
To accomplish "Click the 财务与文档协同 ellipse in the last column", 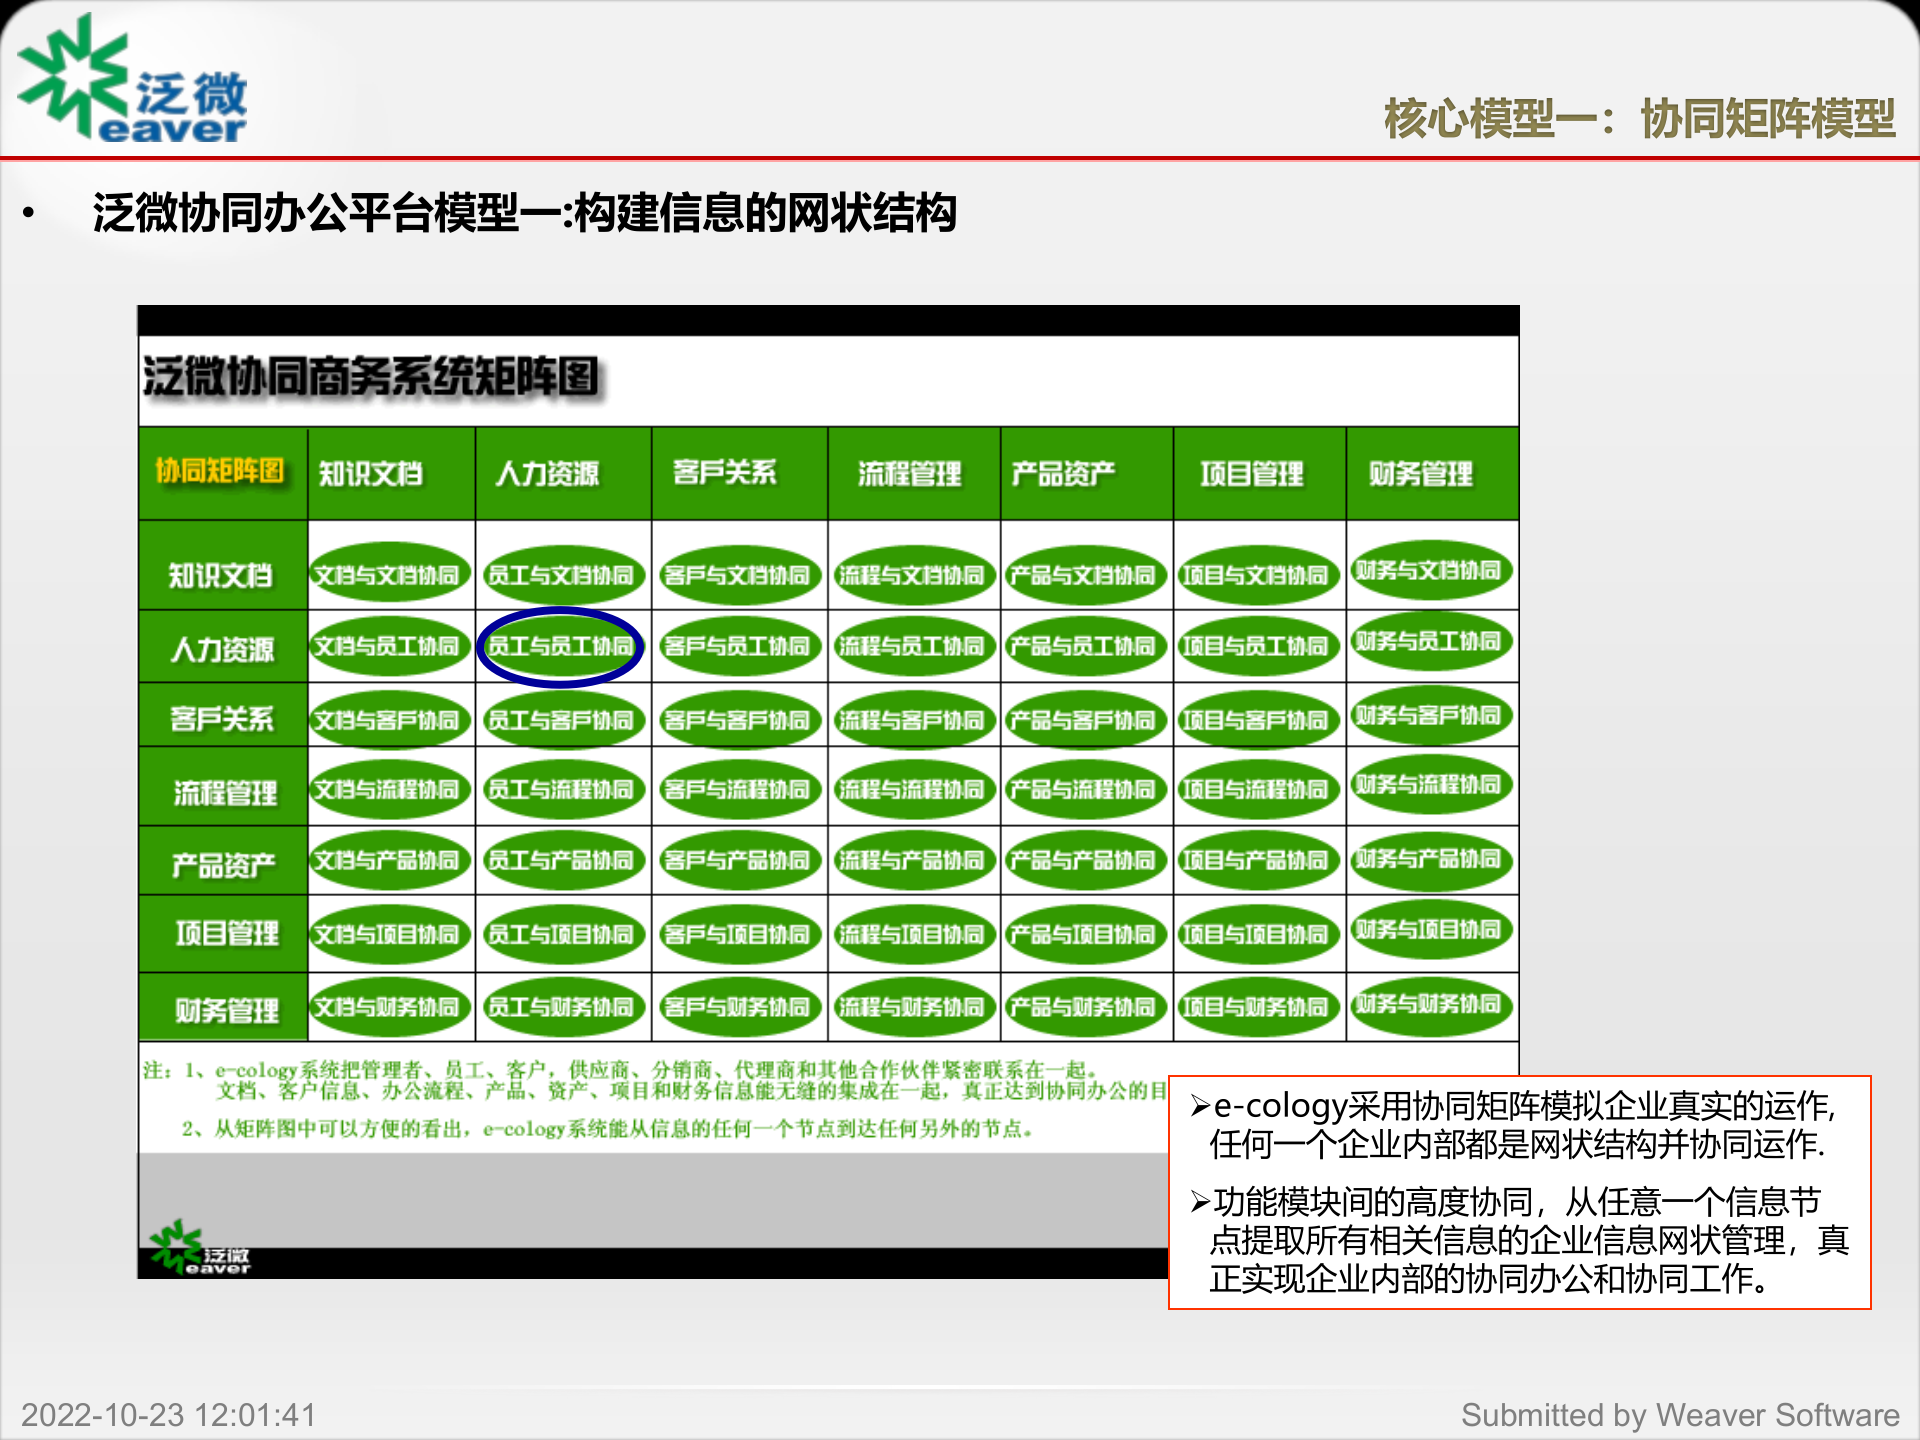I will click(1432, 571).
